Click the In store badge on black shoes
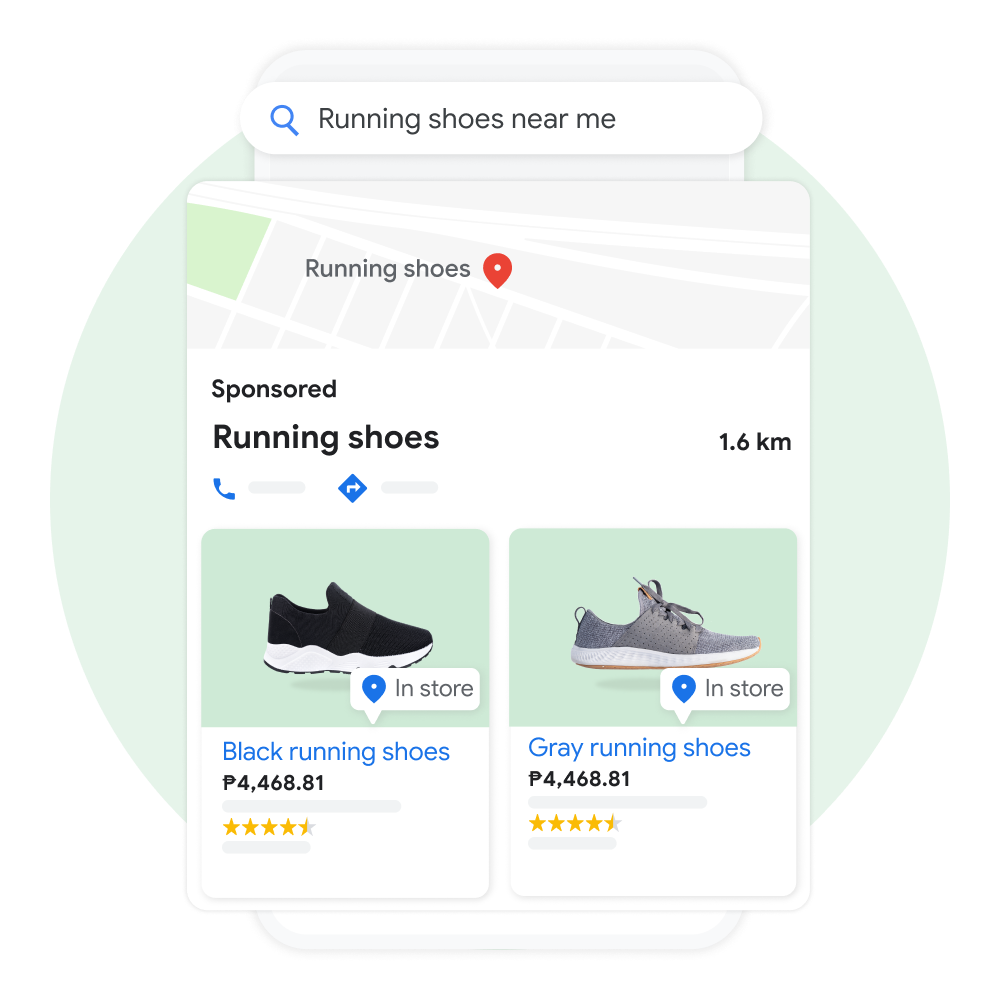 coord(415,689)
